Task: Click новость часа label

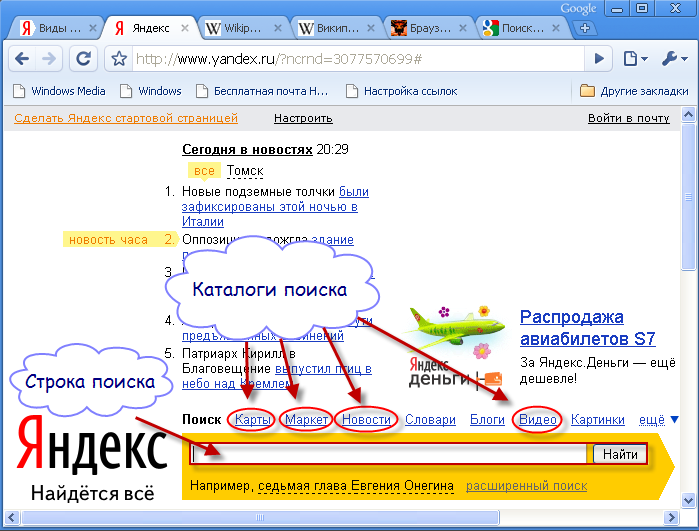Action: tap(108, 240)
